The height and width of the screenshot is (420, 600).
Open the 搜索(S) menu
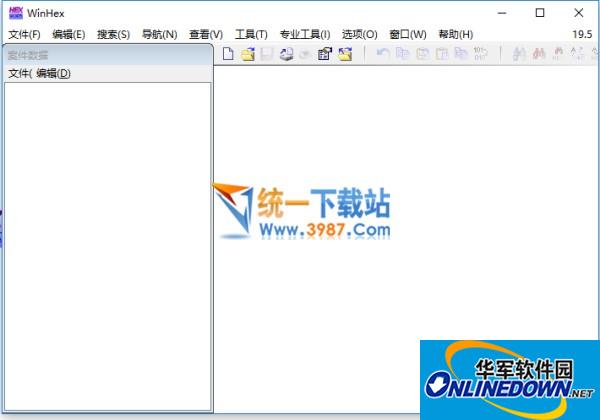(x=113, y=34)
